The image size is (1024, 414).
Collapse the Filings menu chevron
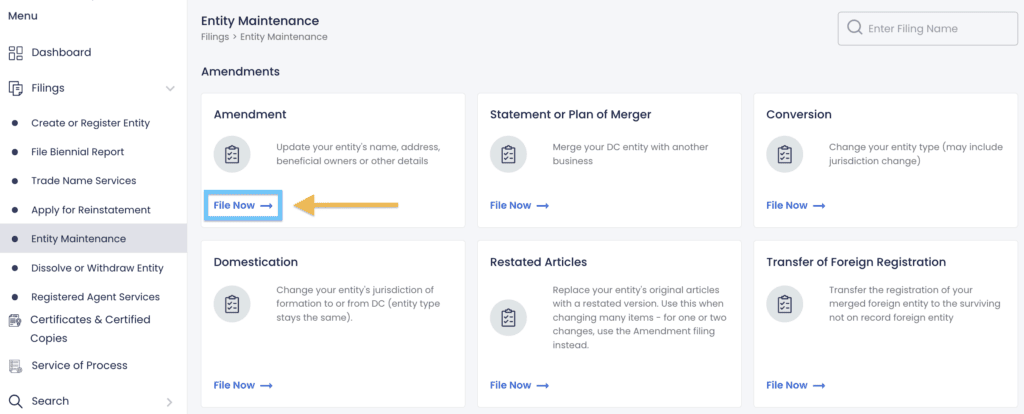[x=170, y=88]
